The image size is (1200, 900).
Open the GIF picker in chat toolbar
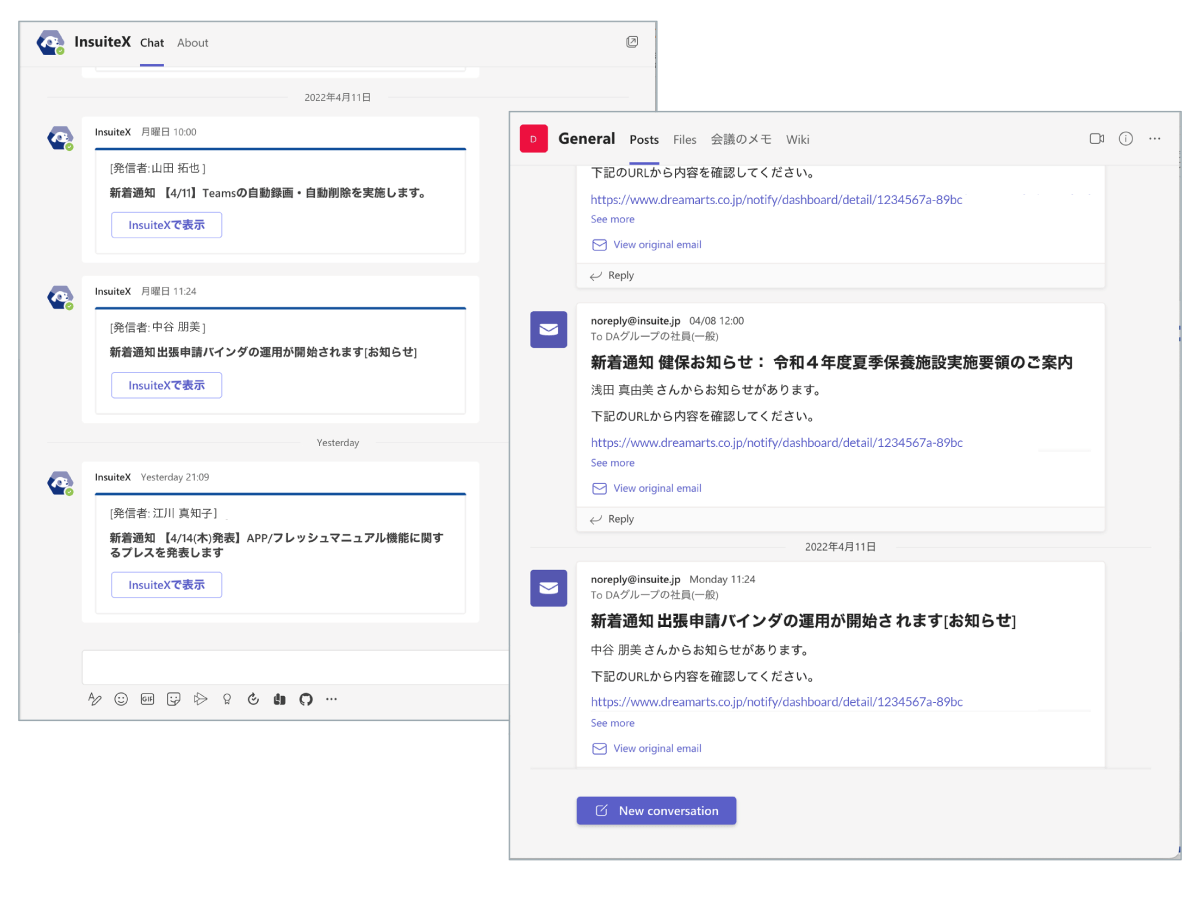click(x=147, y=699)
